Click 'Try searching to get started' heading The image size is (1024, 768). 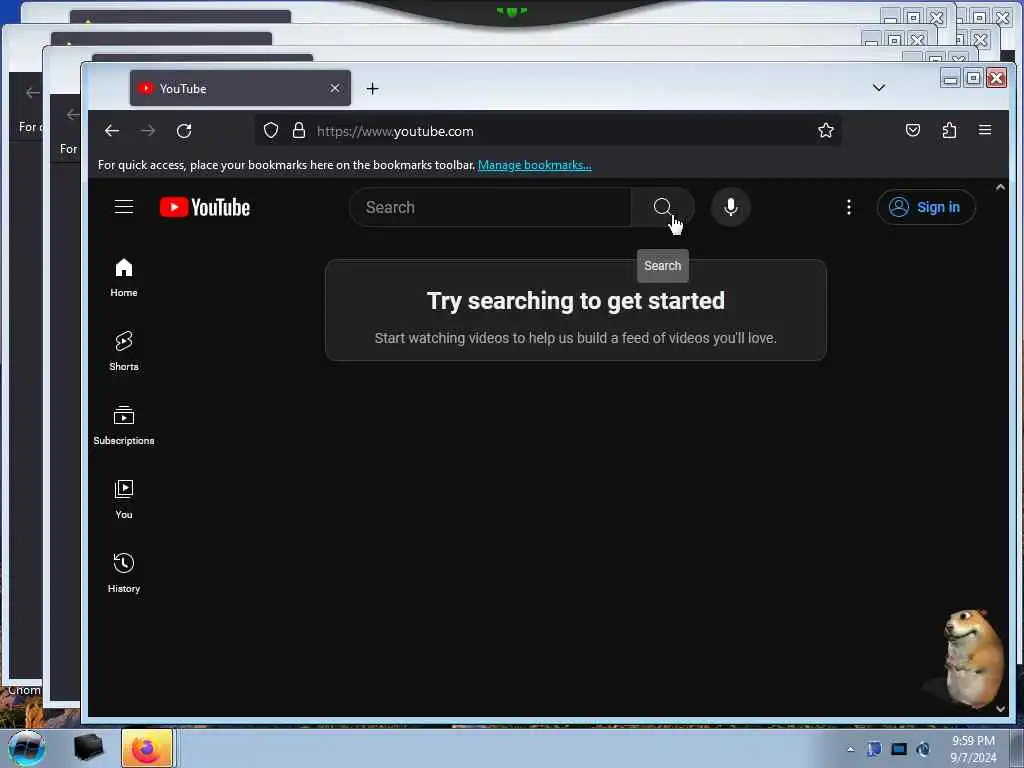[x=575, y=301]
